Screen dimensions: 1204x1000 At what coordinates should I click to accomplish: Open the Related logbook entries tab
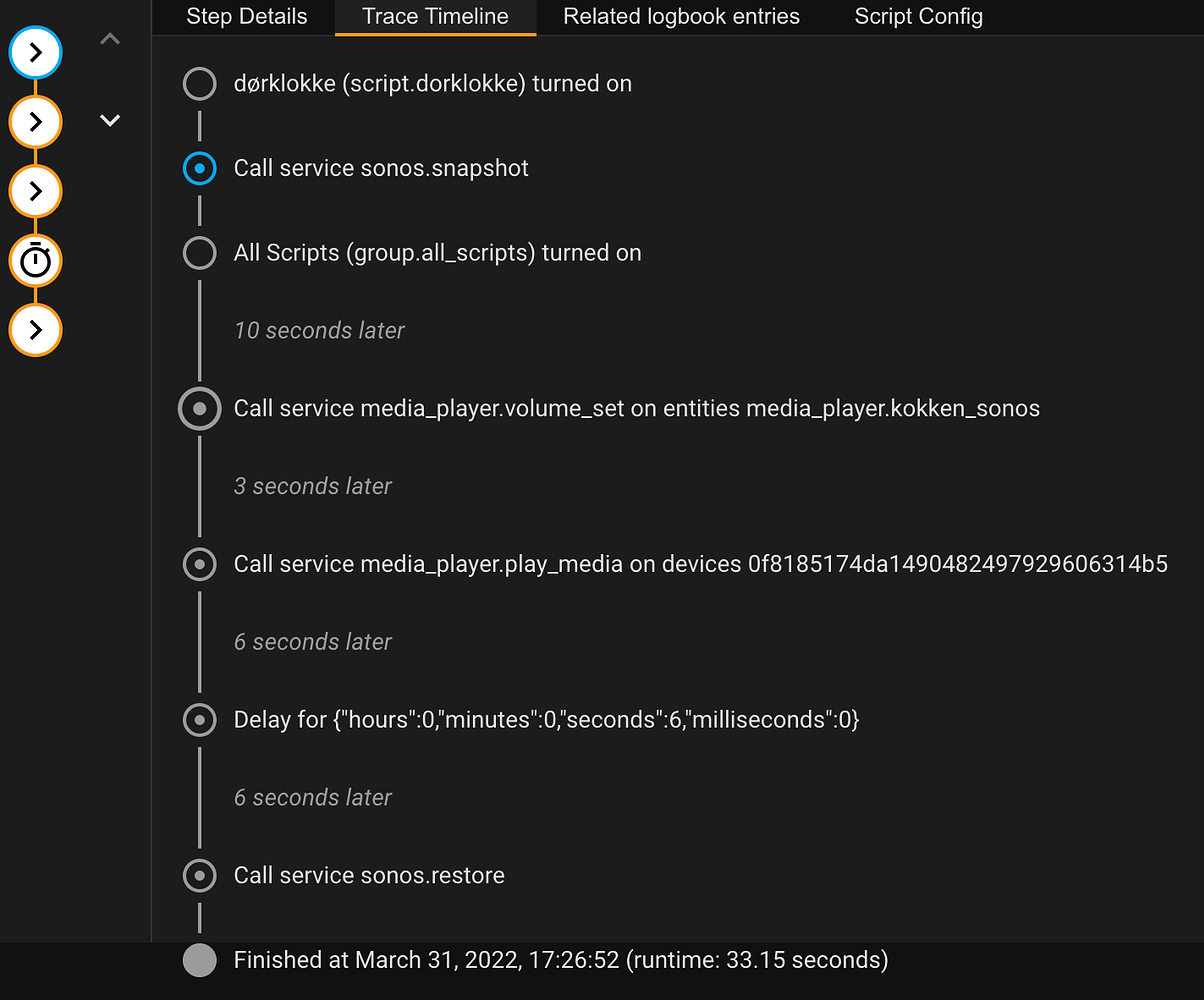(x=681, y=17)
